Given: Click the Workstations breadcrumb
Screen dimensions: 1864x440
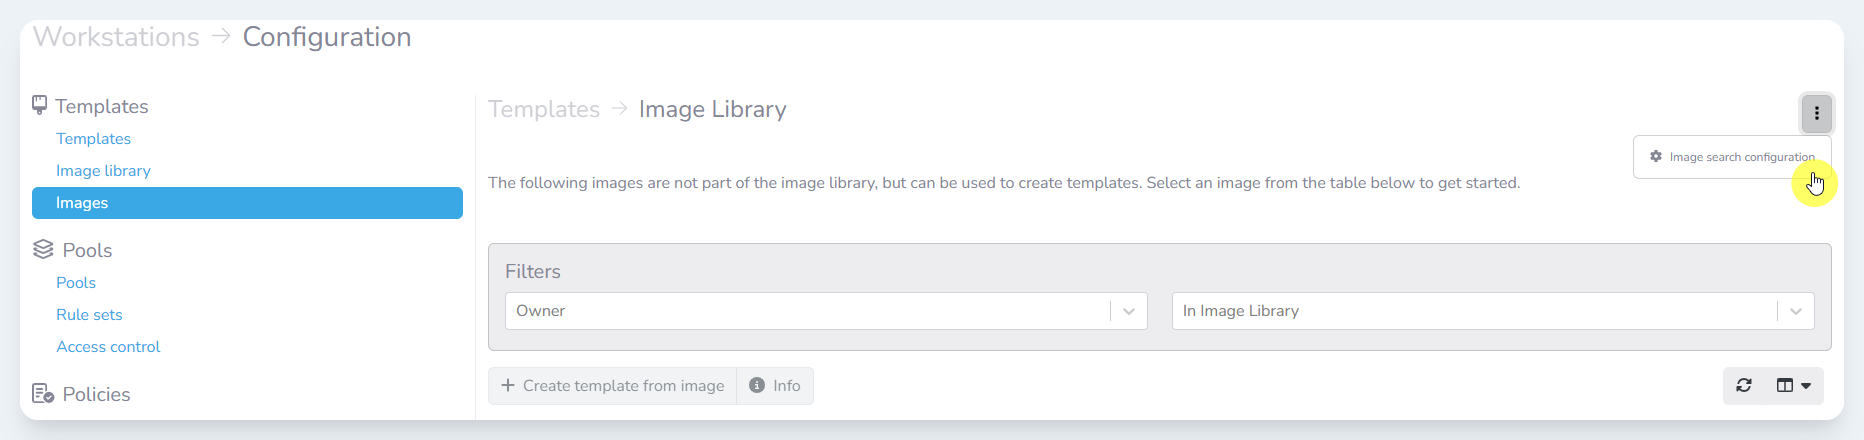Looking at the screenshot, I should tap(116, 37).
